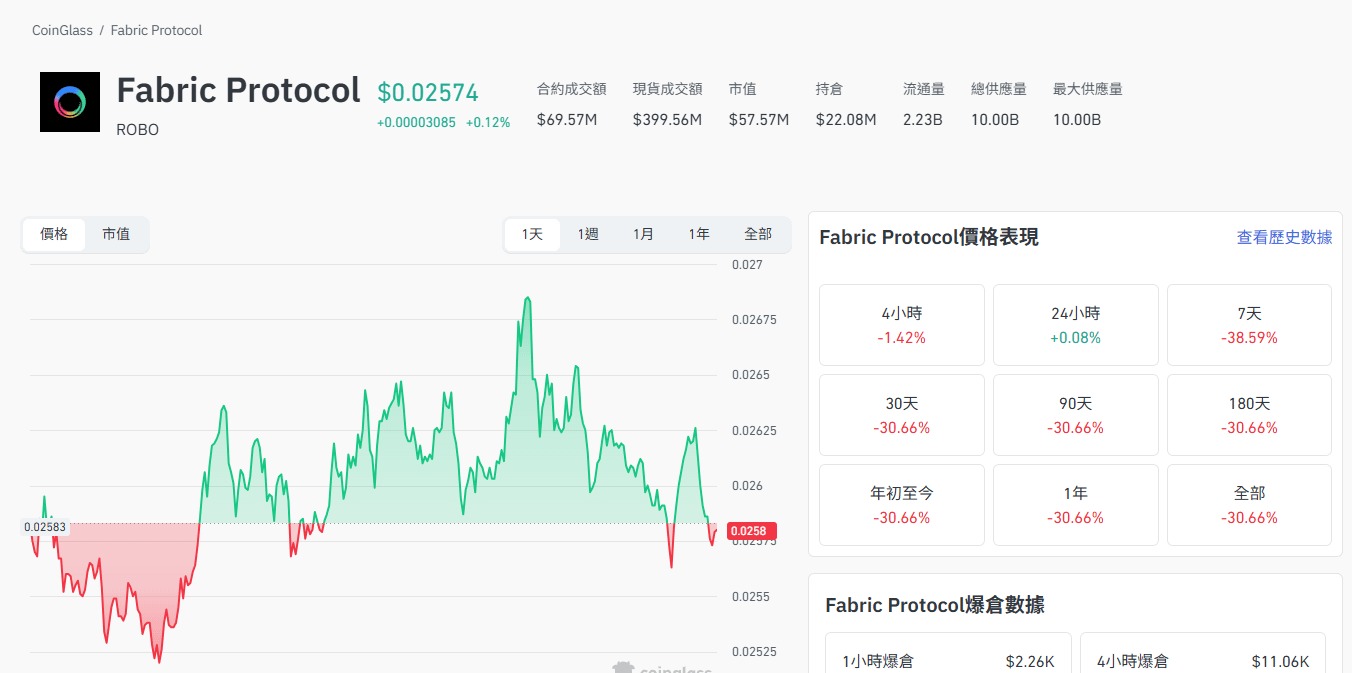Click the 市值 value $57.57M
The image size is (1352, 673).
coord(759,120)
